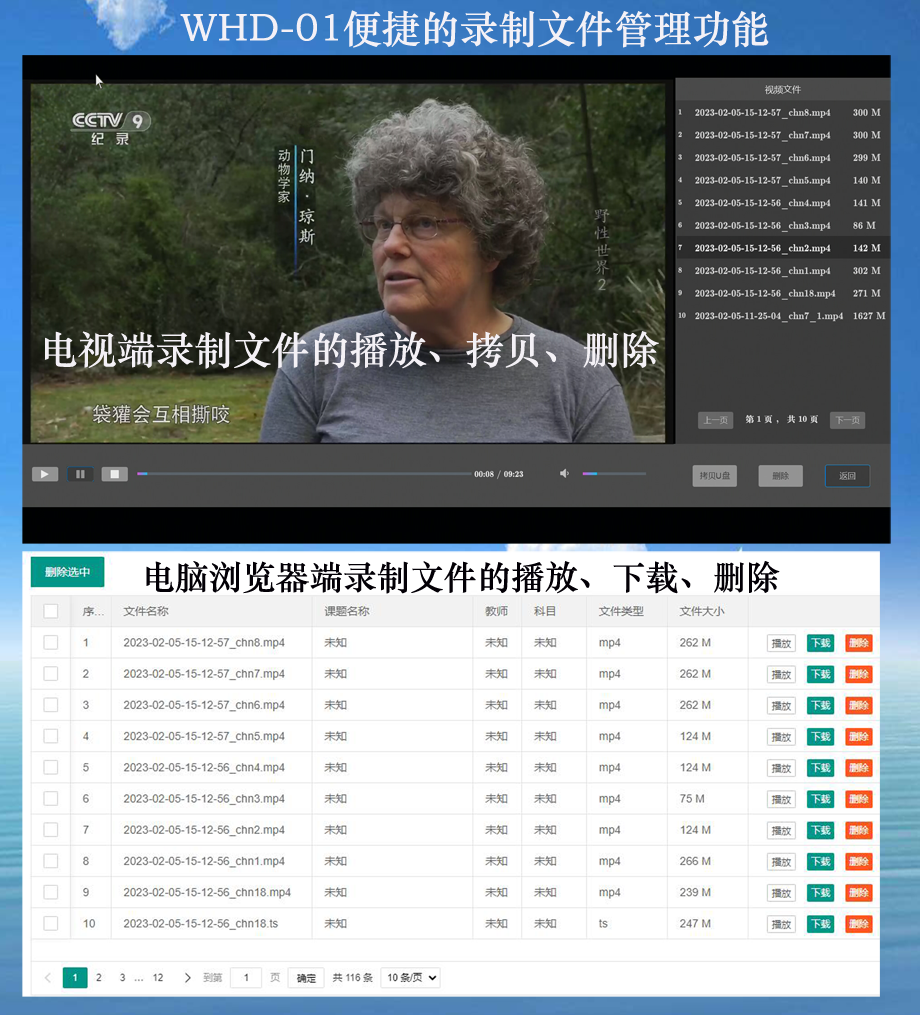Click 删除 for the chn18.ts row
Screen dimensions: 920x1015
click(x=858, y=924)
